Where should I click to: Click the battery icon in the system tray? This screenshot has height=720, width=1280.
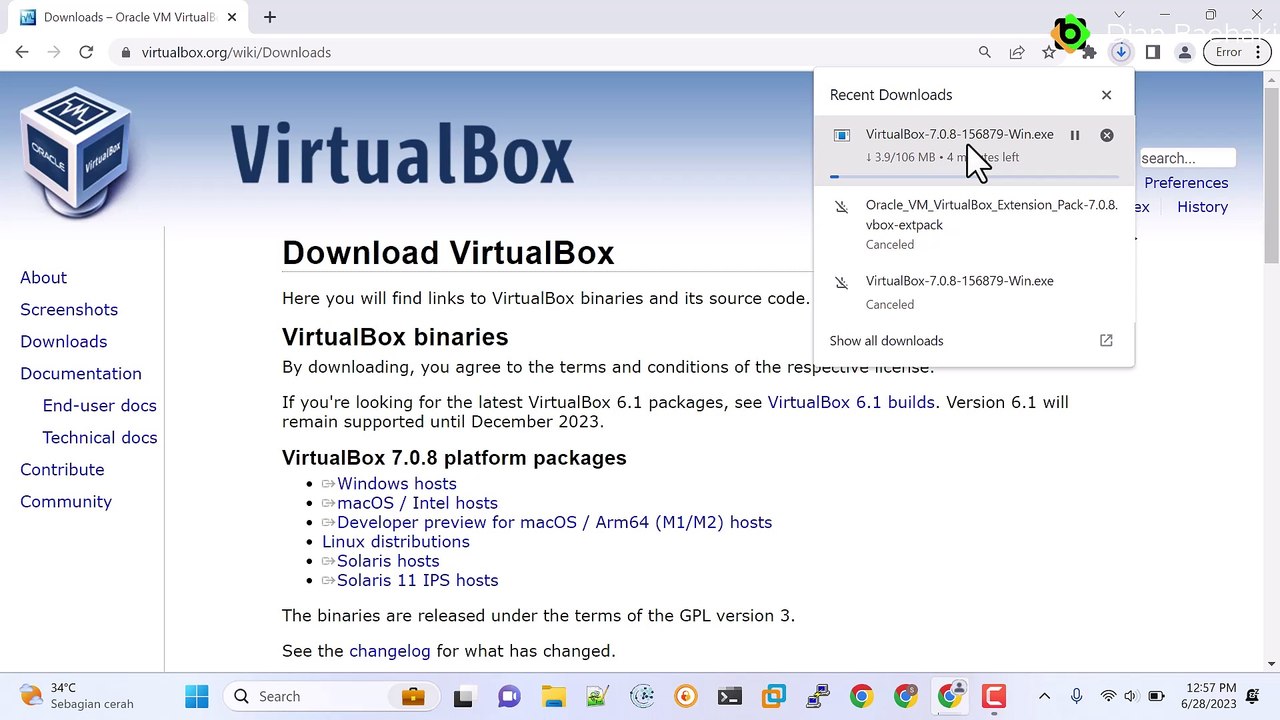[x=1156, y=696]
